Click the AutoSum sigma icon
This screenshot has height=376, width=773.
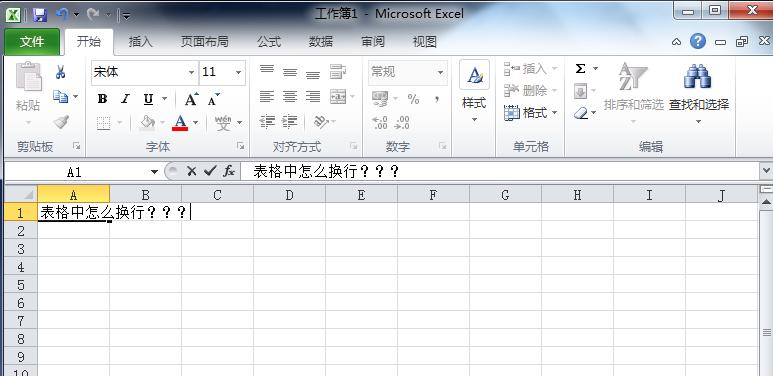tap(581, 68)
